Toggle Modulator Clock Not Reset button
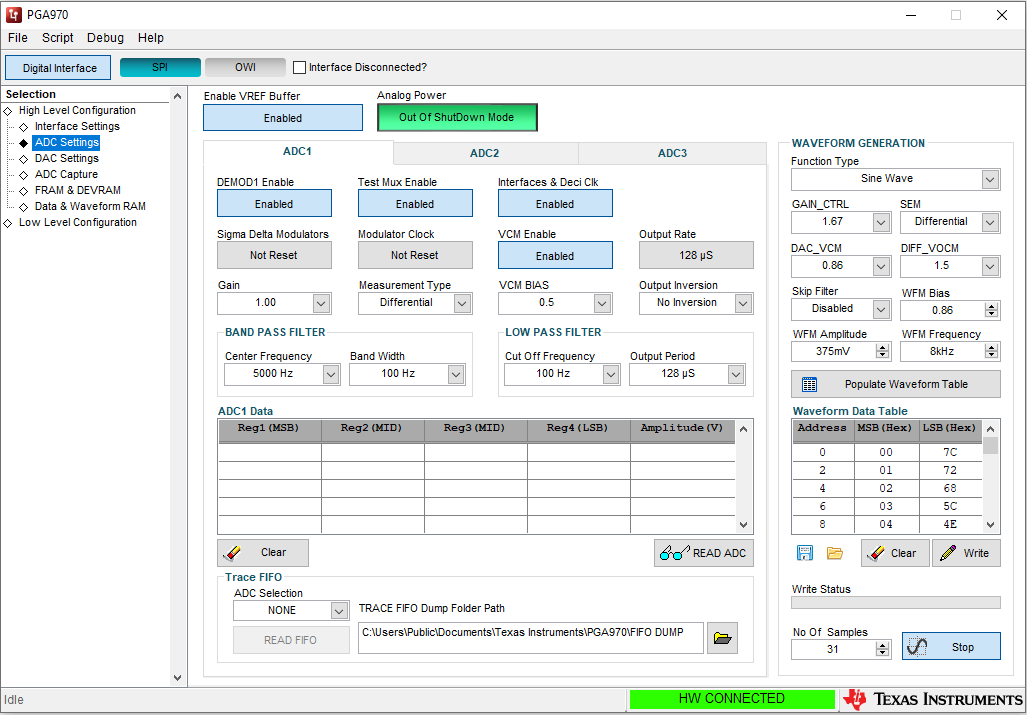The height and width of the screenshot is (715, 1027). pos(415,255)
